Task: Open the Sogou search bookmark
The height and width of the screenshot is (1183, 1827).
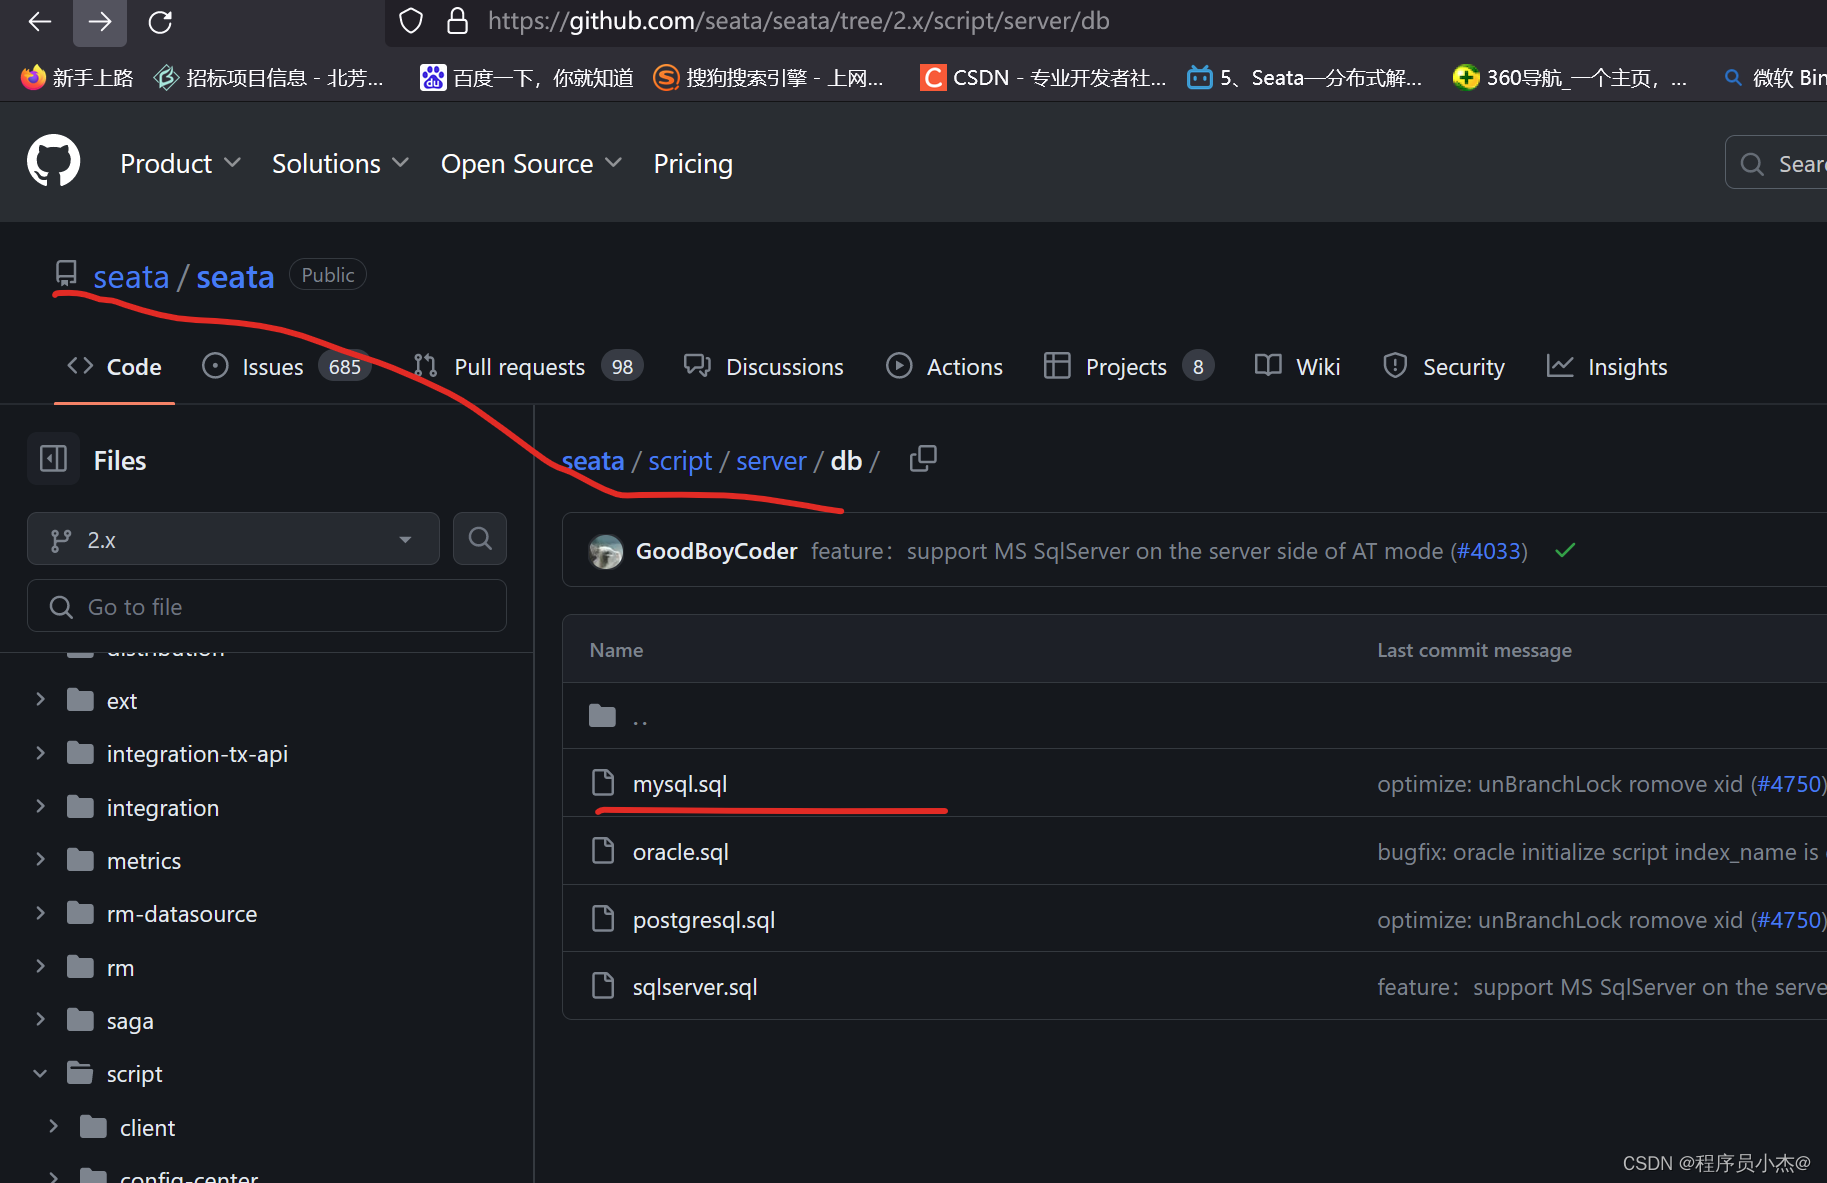Action: click(x=768, y=77)
